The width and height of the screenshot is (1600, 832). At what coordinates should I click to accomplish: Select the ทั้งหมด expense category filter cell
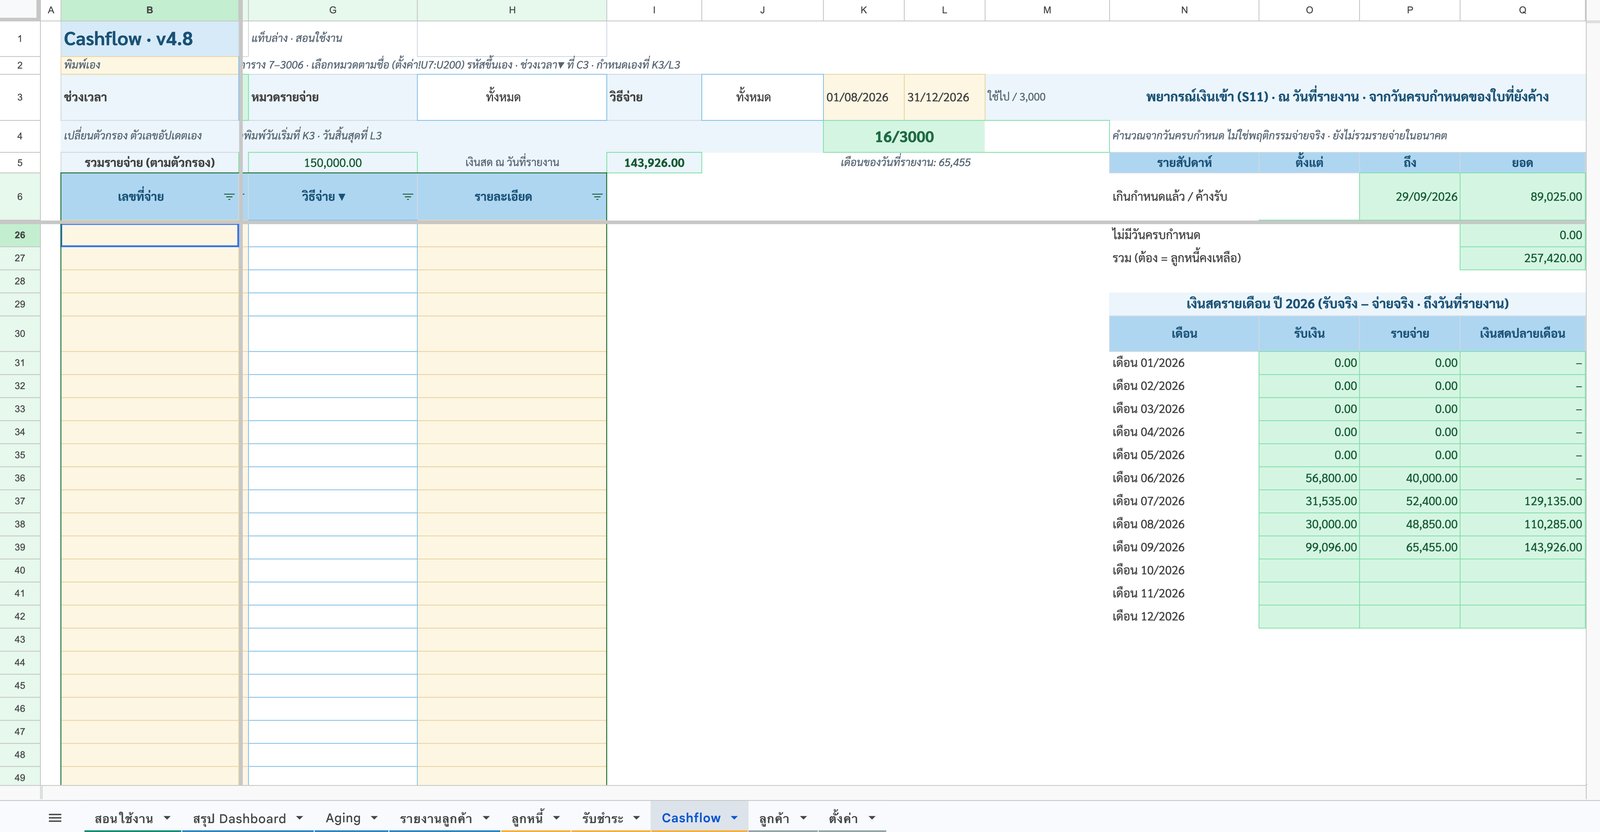(512, 97)
